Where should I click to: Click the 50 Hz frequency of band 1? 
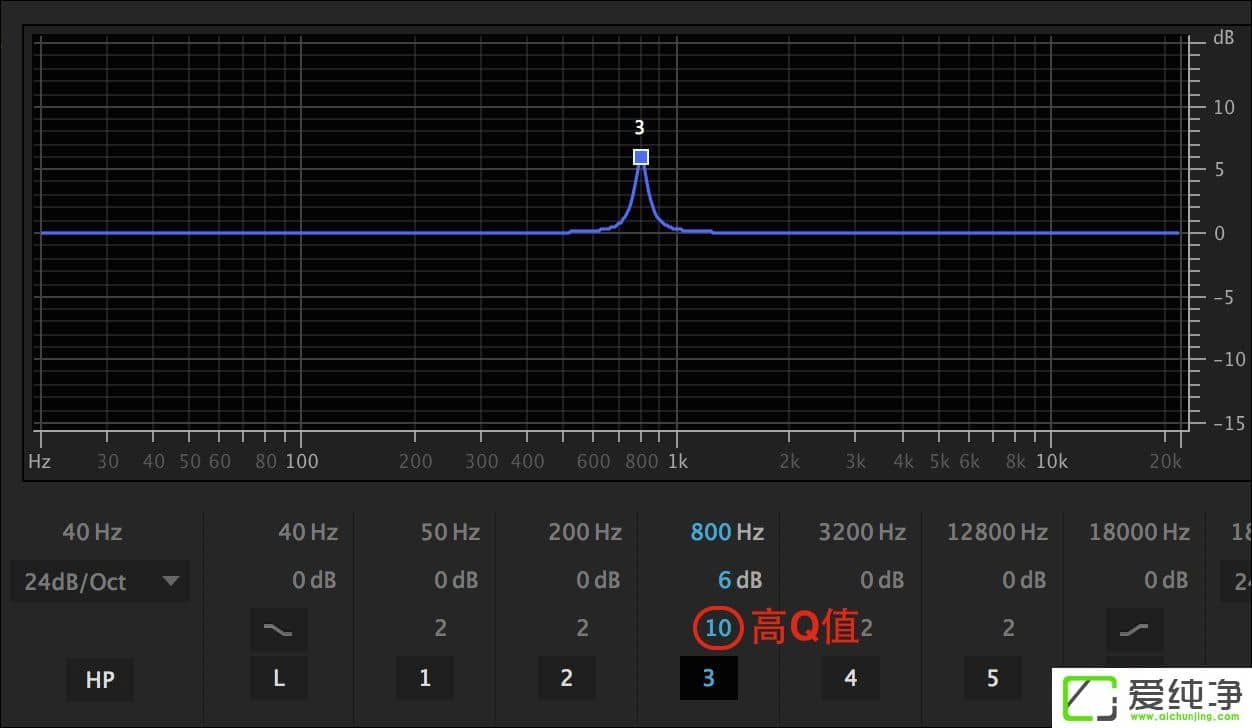(450, 532)
